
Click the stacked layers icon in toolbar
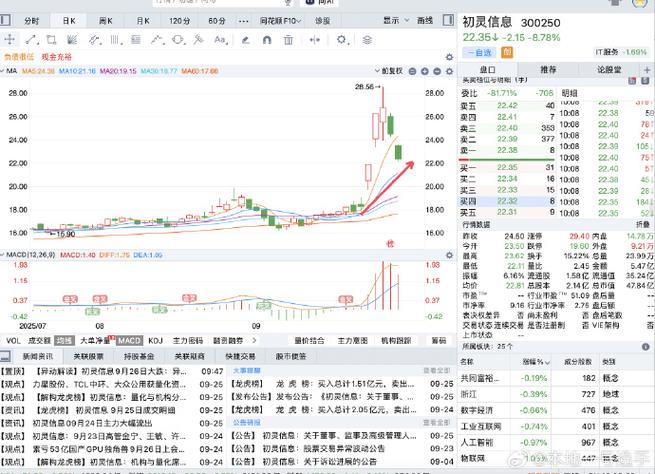[367, 40]
